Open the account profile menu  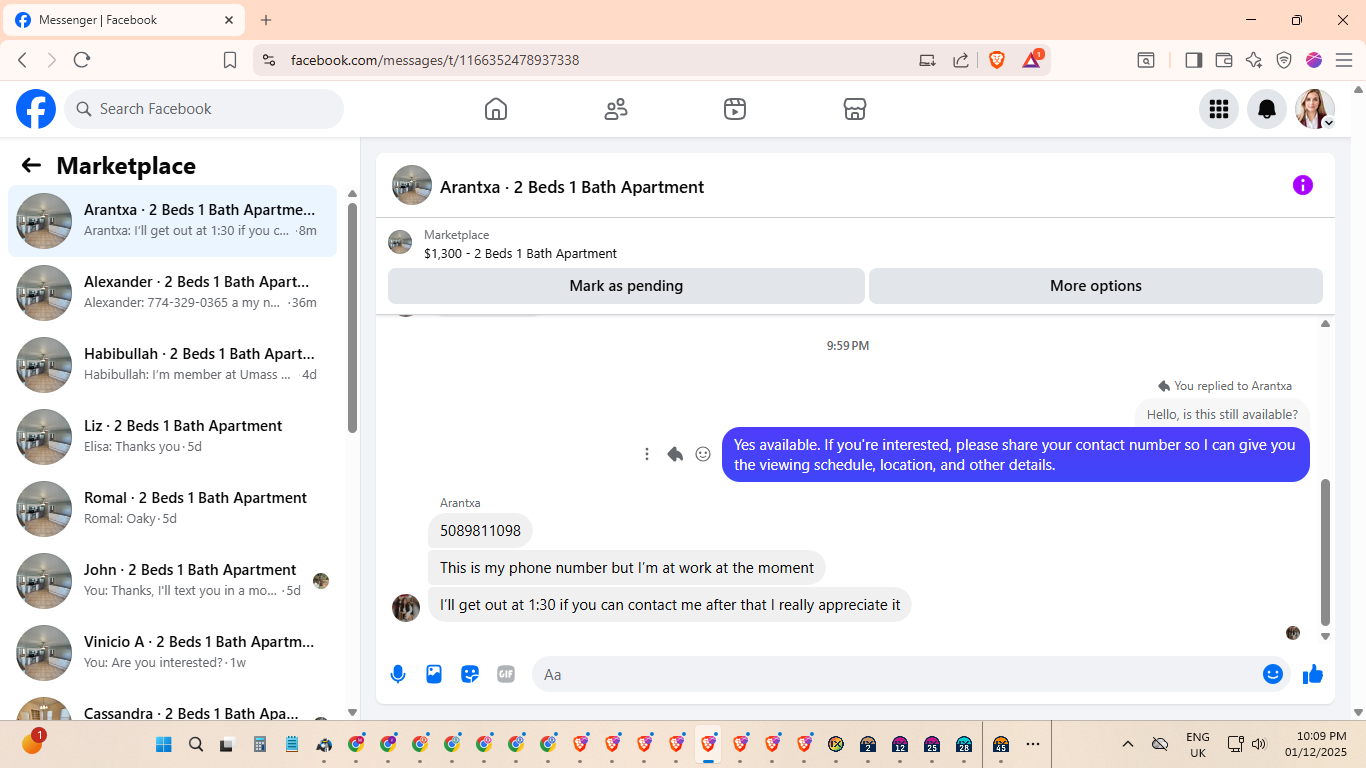coord(1315,109)
